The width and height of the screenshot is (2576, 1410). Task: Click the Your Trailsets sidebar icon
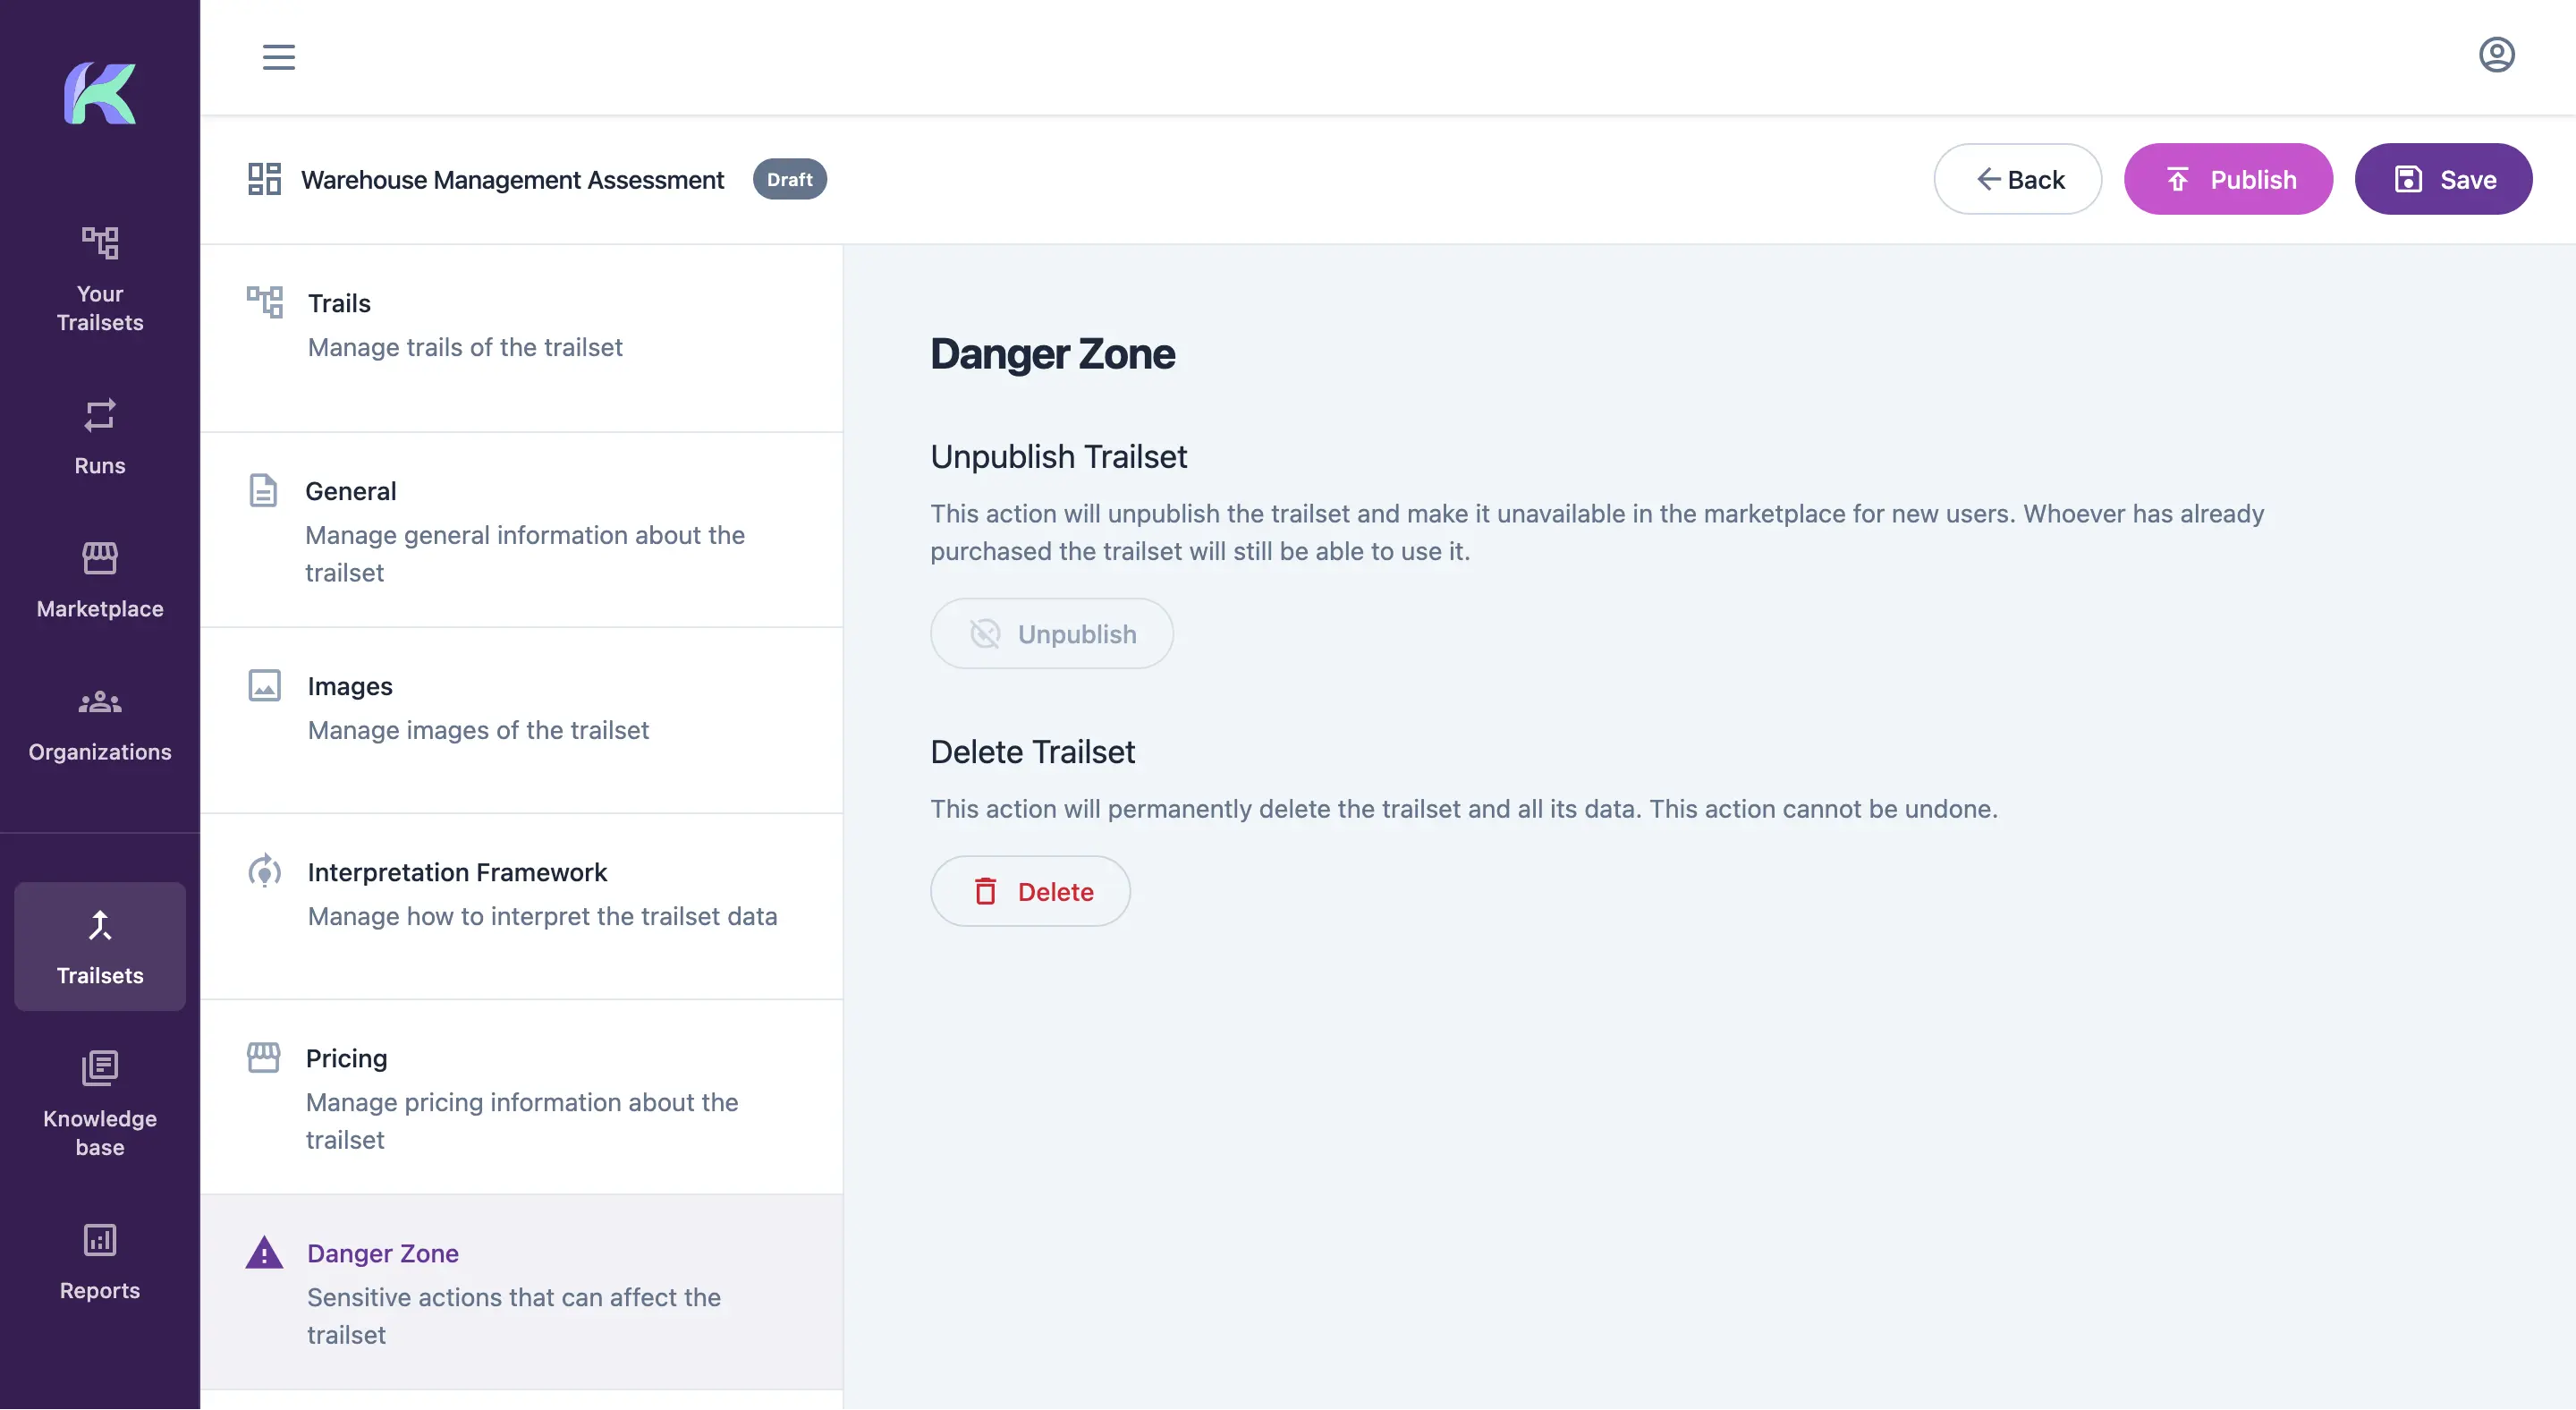pos(100,242)
